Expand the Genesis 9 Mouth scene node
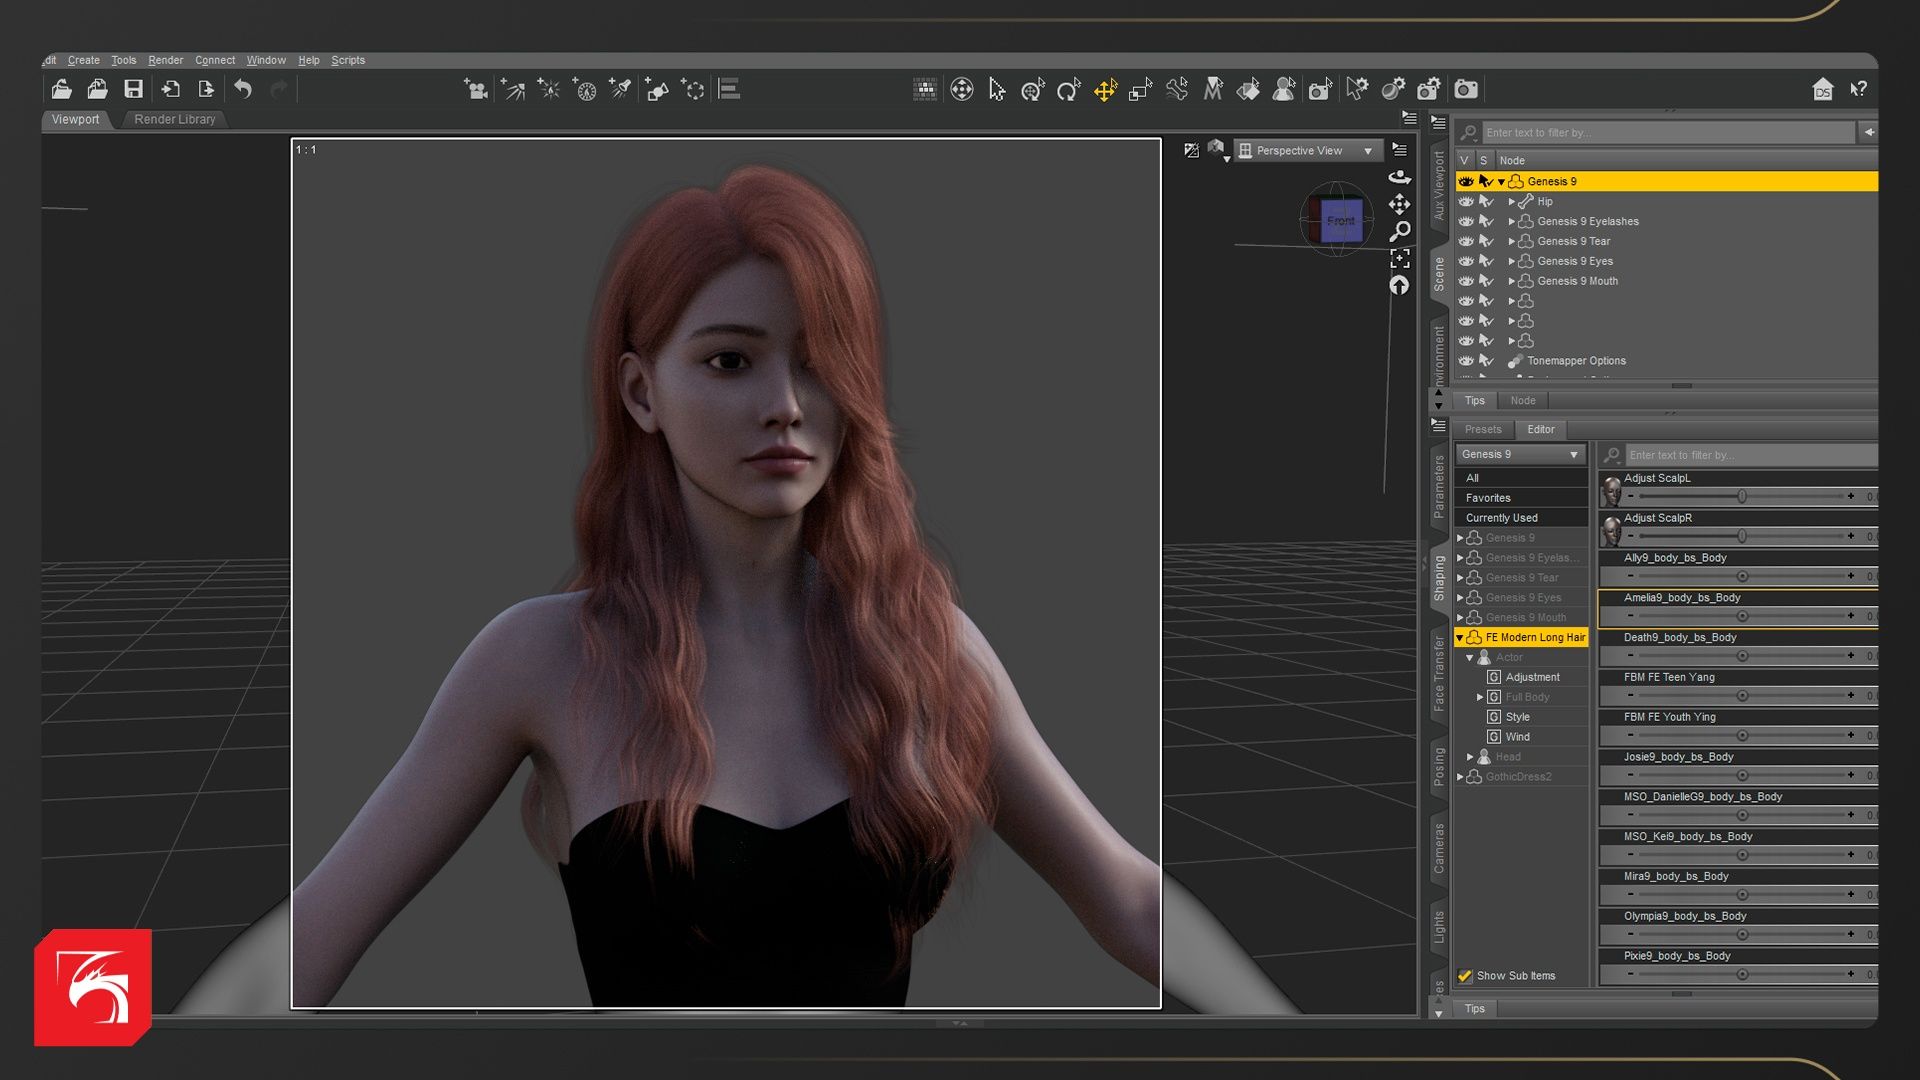Viewport: 1920px width, 1080px height. 1511,281
